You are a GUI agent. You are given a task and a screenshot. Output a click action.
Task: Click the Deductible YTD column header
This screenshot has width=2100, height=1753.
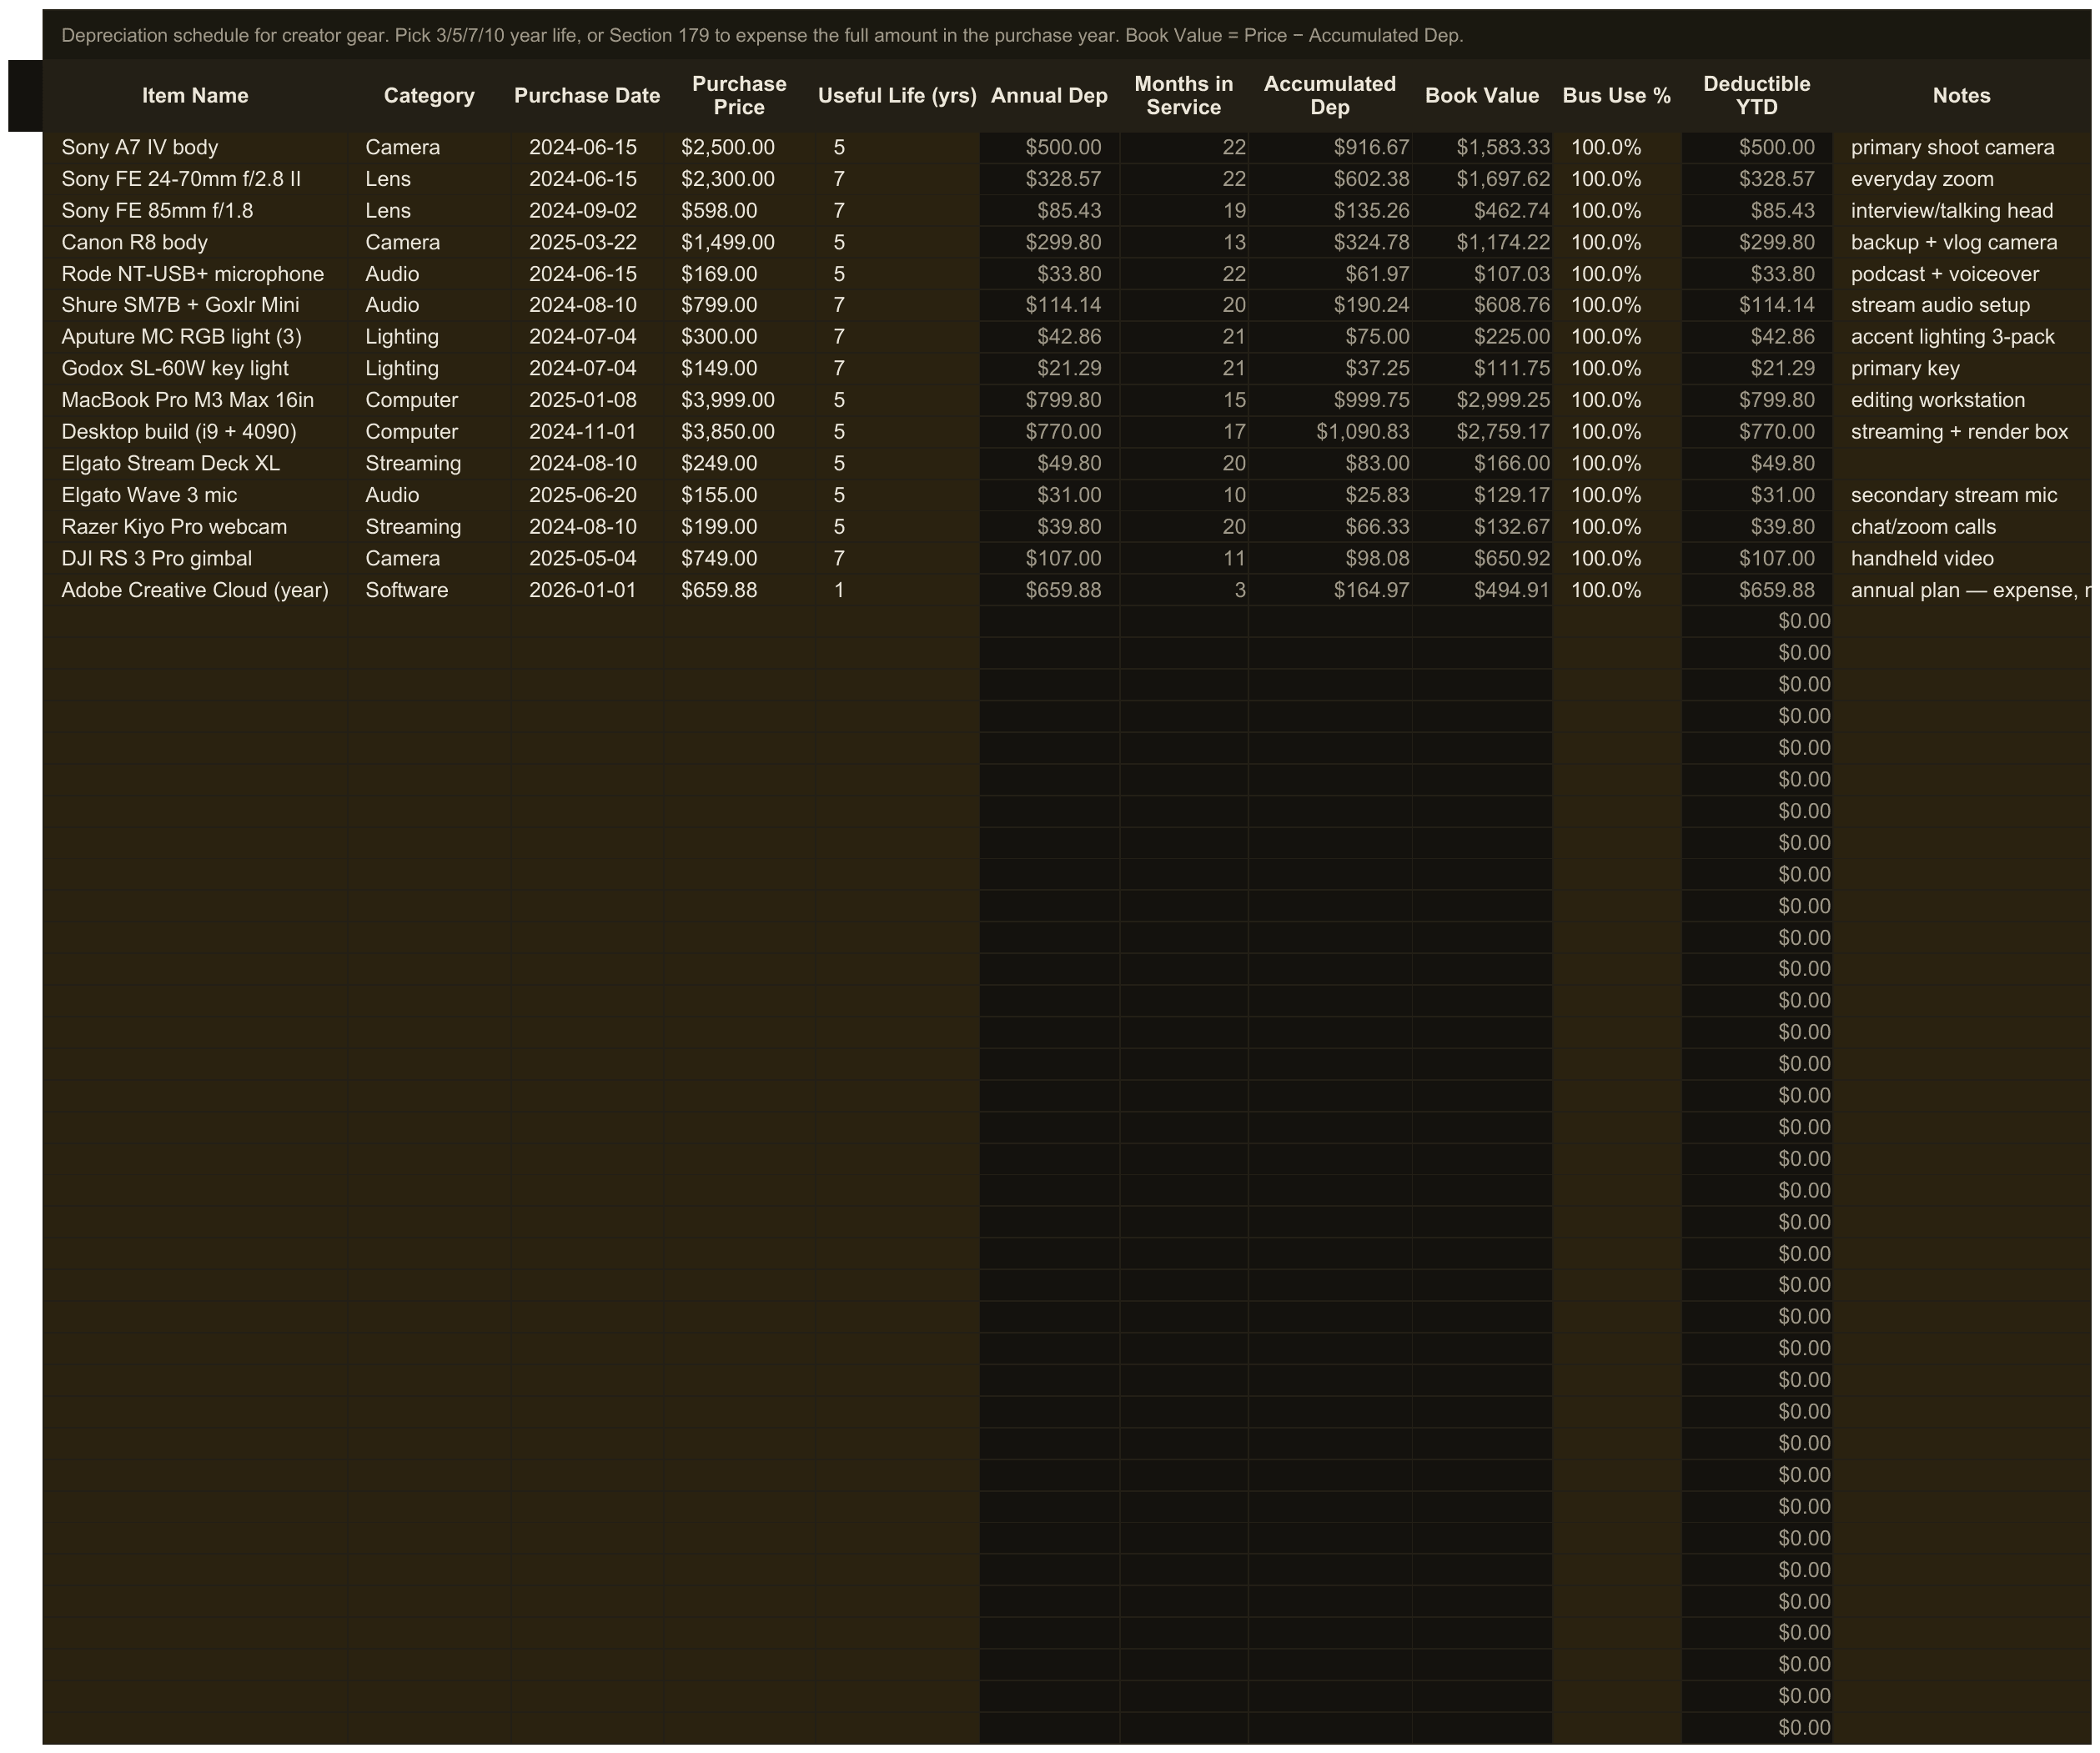tap(1757, 96)
